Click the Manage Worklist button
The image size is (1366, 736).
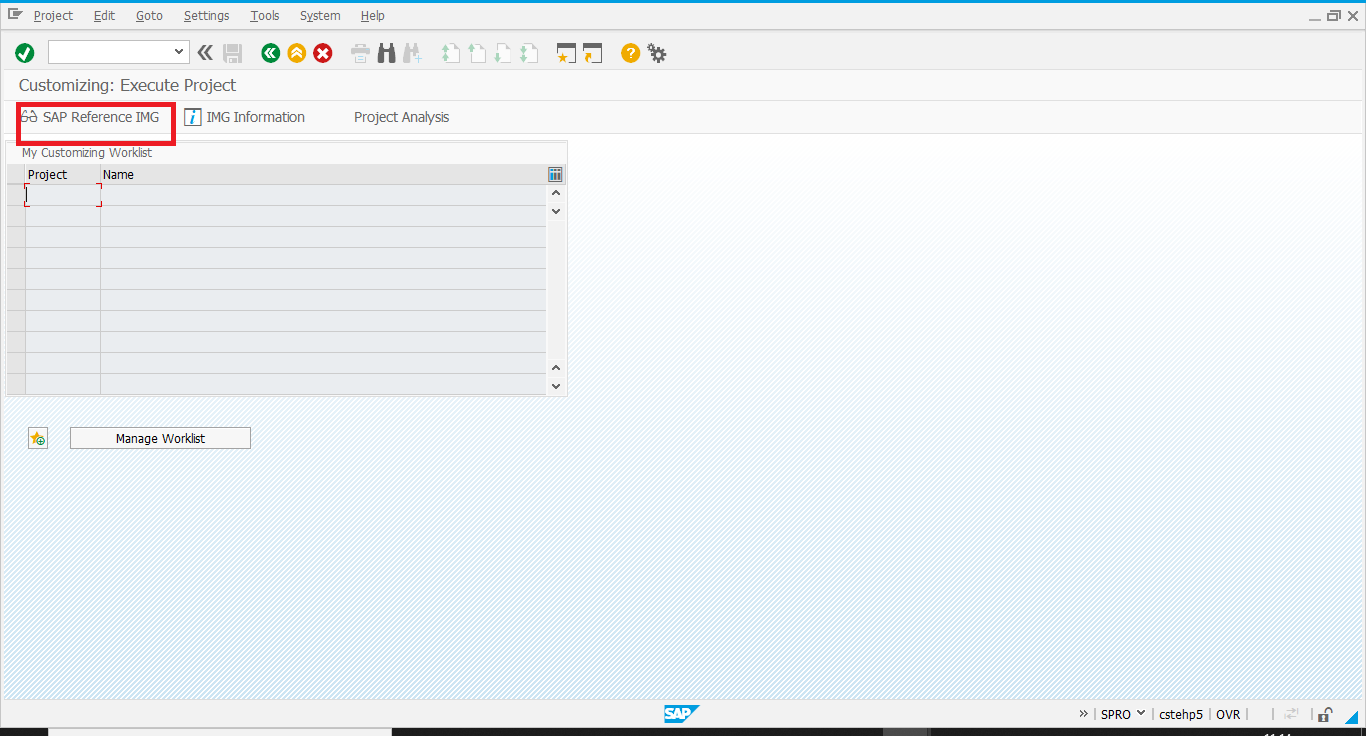(x=160, y=438)
